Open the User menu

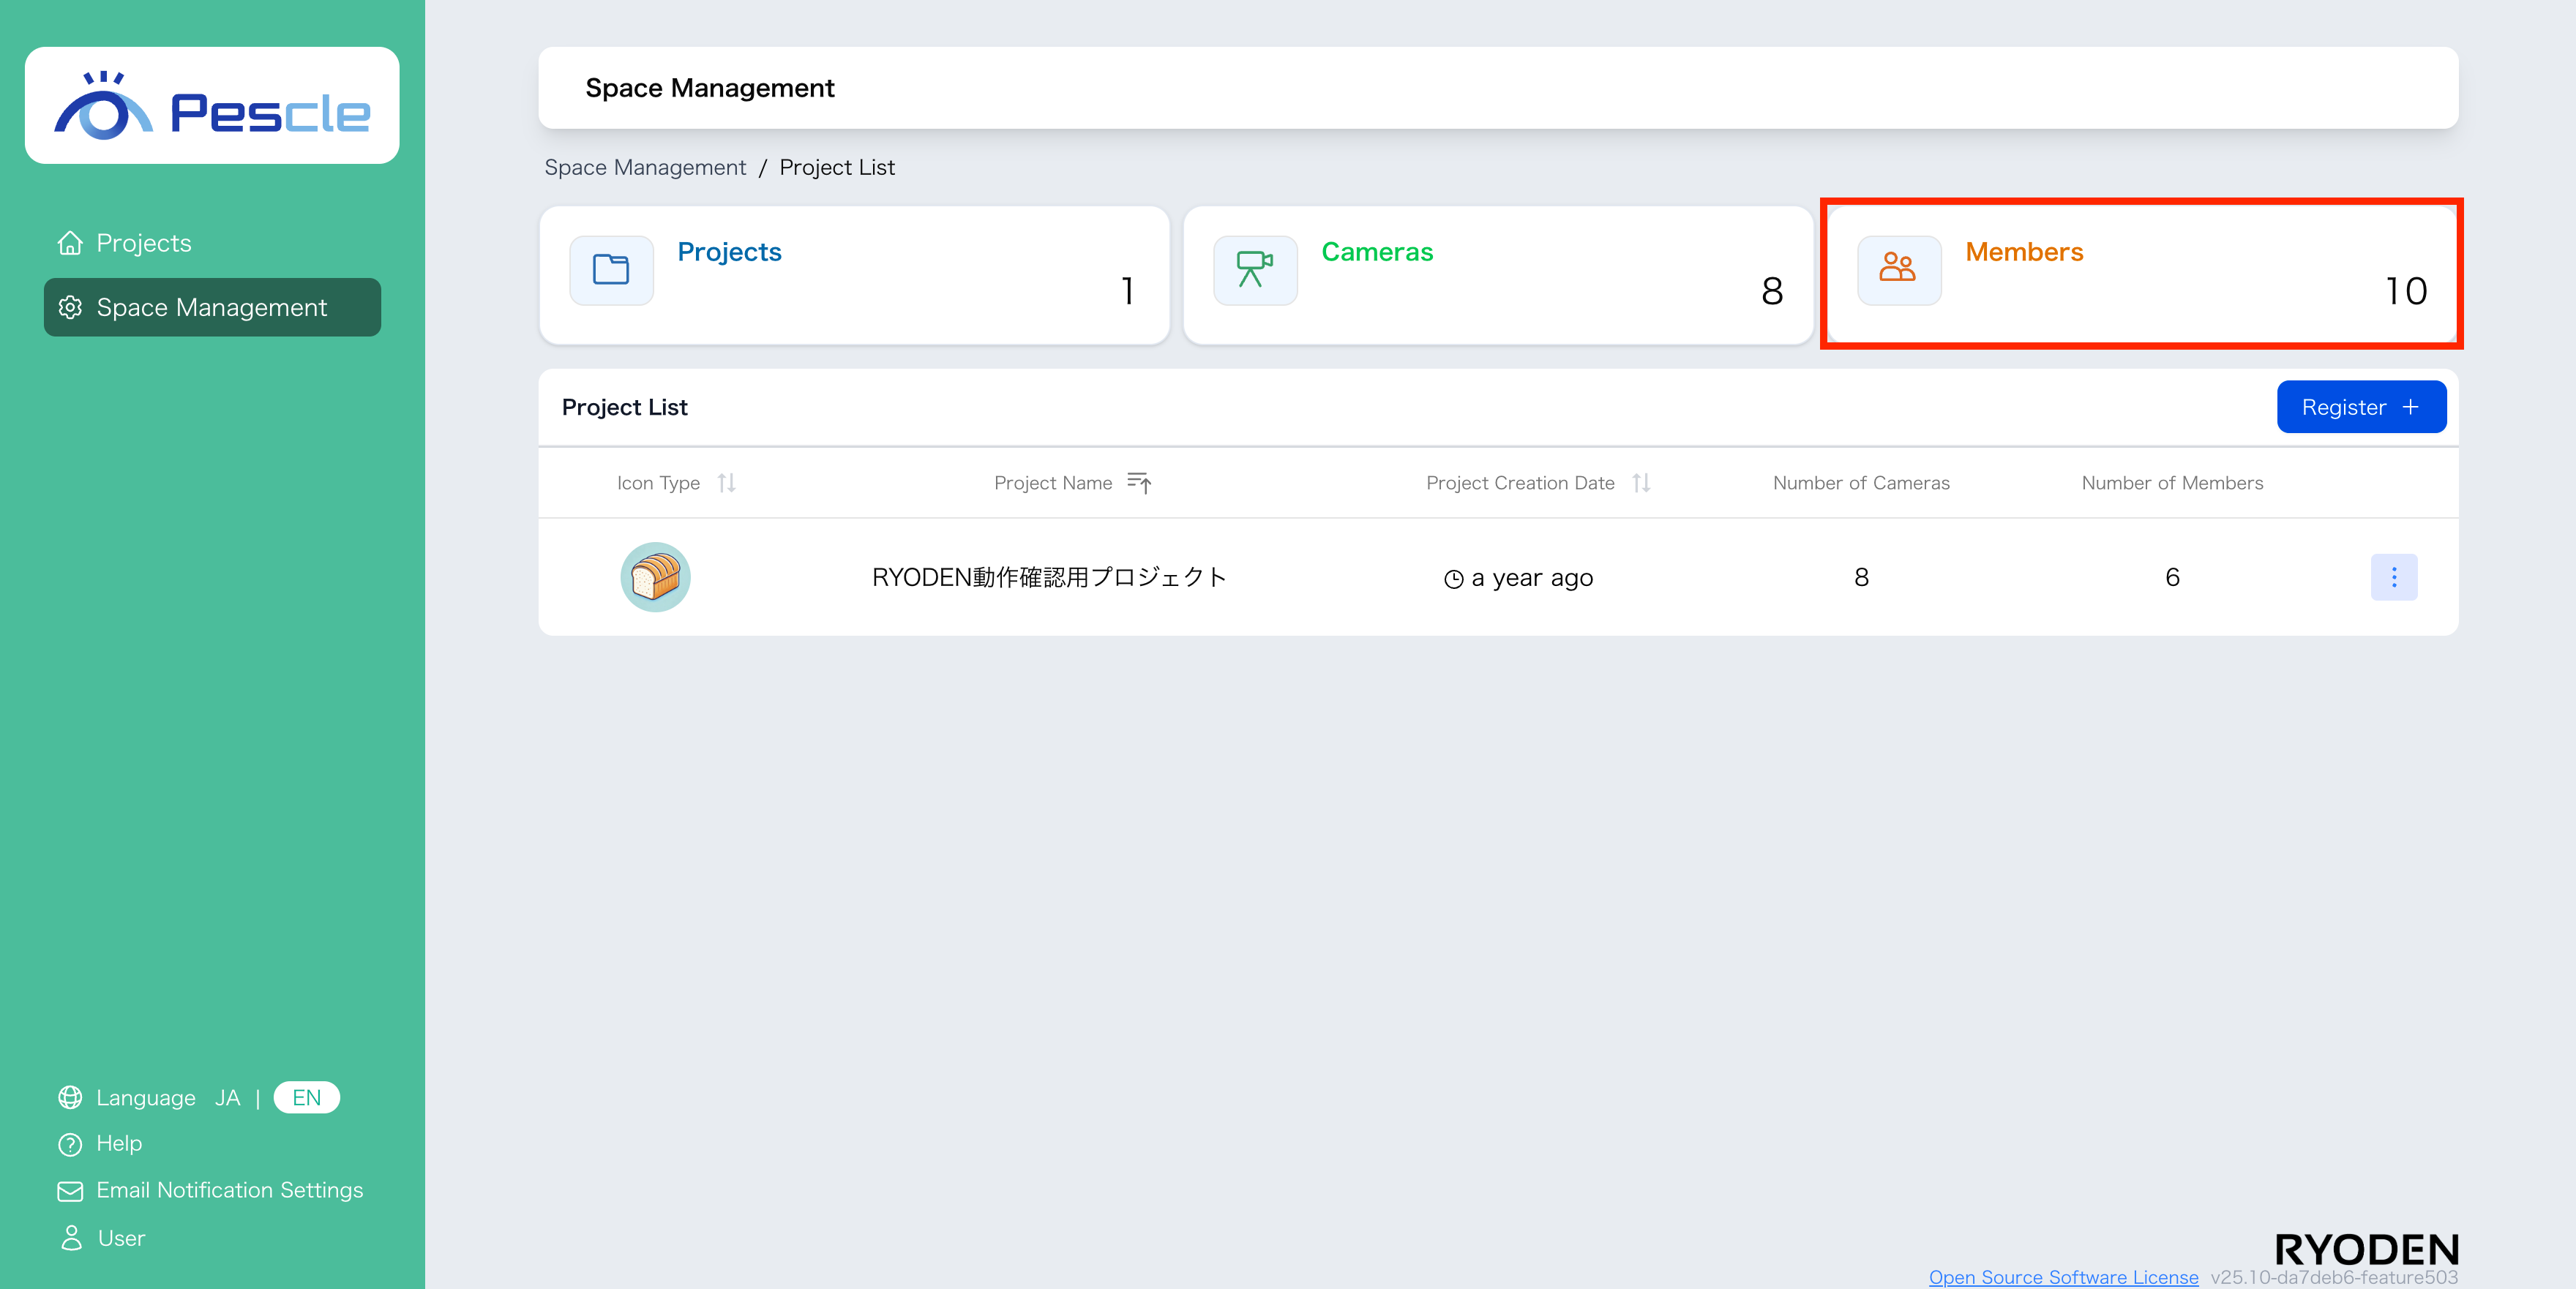click(x=120, y=1238)
